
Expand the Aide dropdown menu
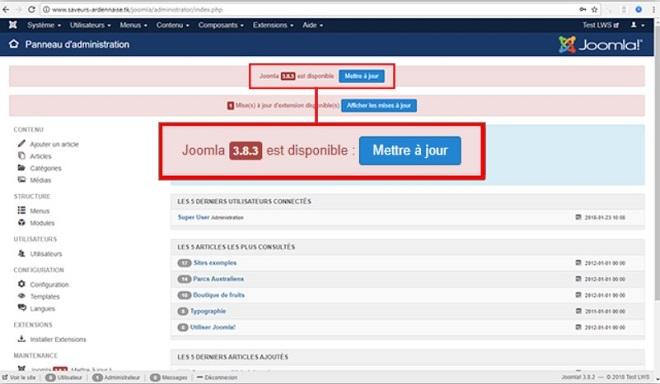click(x=313, y=25)
